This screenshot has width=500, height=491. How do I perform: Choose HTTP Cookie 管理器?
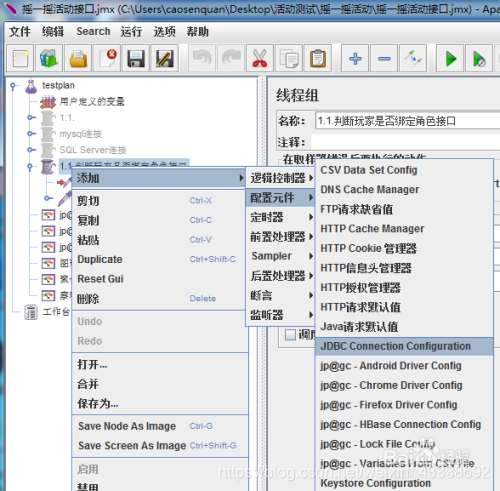(404, 248)
